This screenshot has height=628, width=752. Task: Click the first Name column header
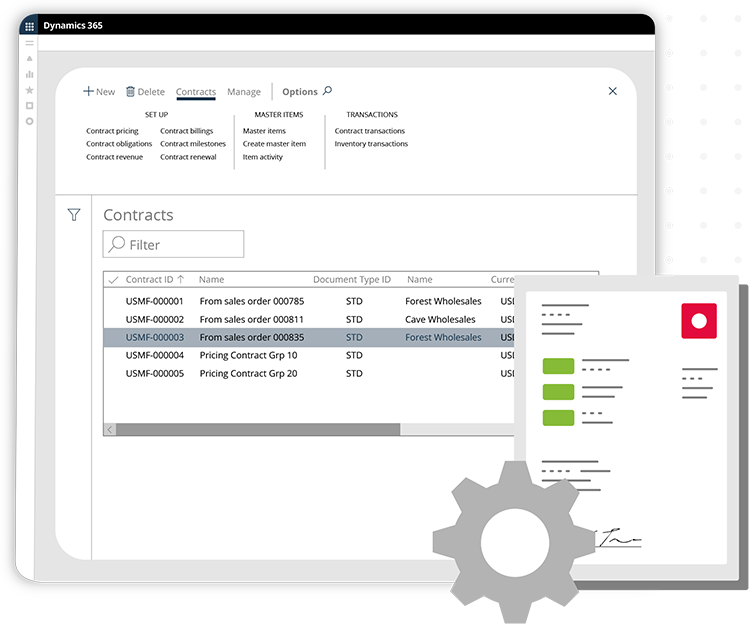click(x=212, y=280)
